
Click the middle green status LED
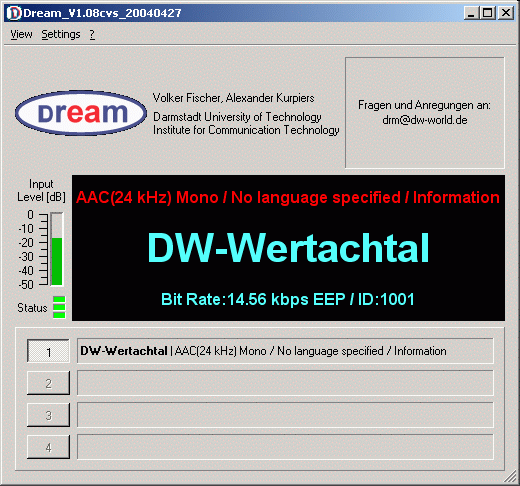coord(59,307)
